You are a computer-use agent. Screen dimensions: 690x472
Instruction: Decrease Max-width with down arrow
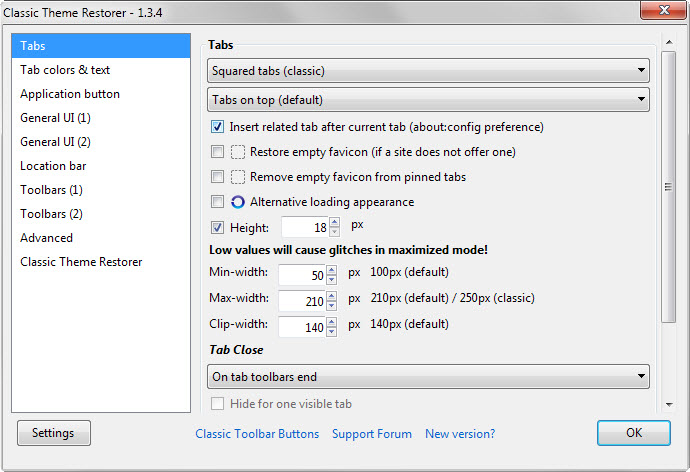pos(332,306)
